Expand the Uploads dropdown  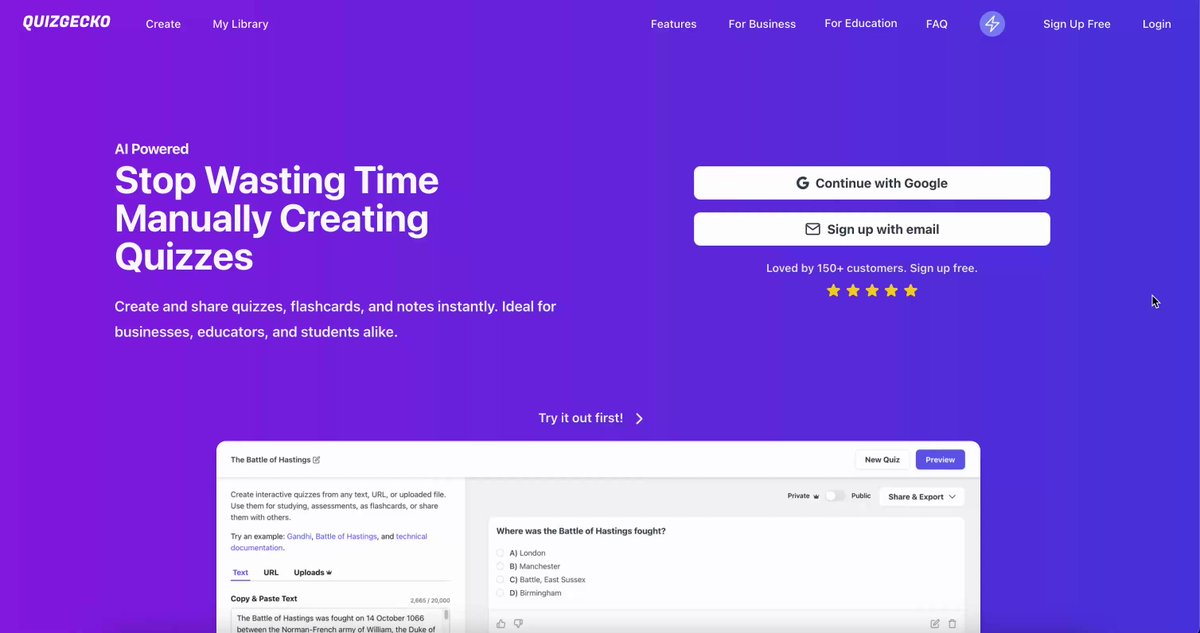(312, 572)
